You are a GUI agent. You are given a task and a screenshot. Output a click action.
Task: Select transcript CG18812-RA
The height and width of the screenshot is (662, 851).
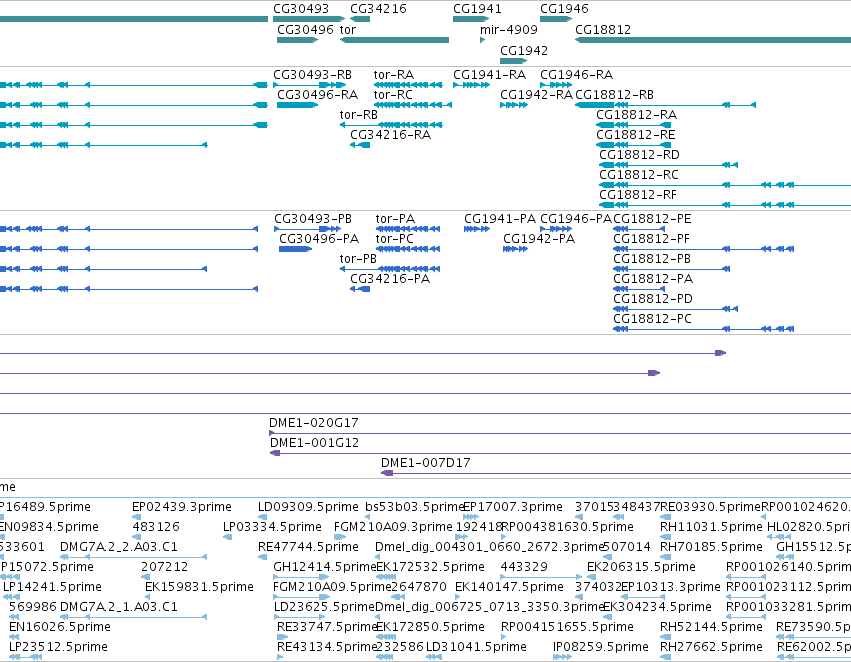click(637, 115)
